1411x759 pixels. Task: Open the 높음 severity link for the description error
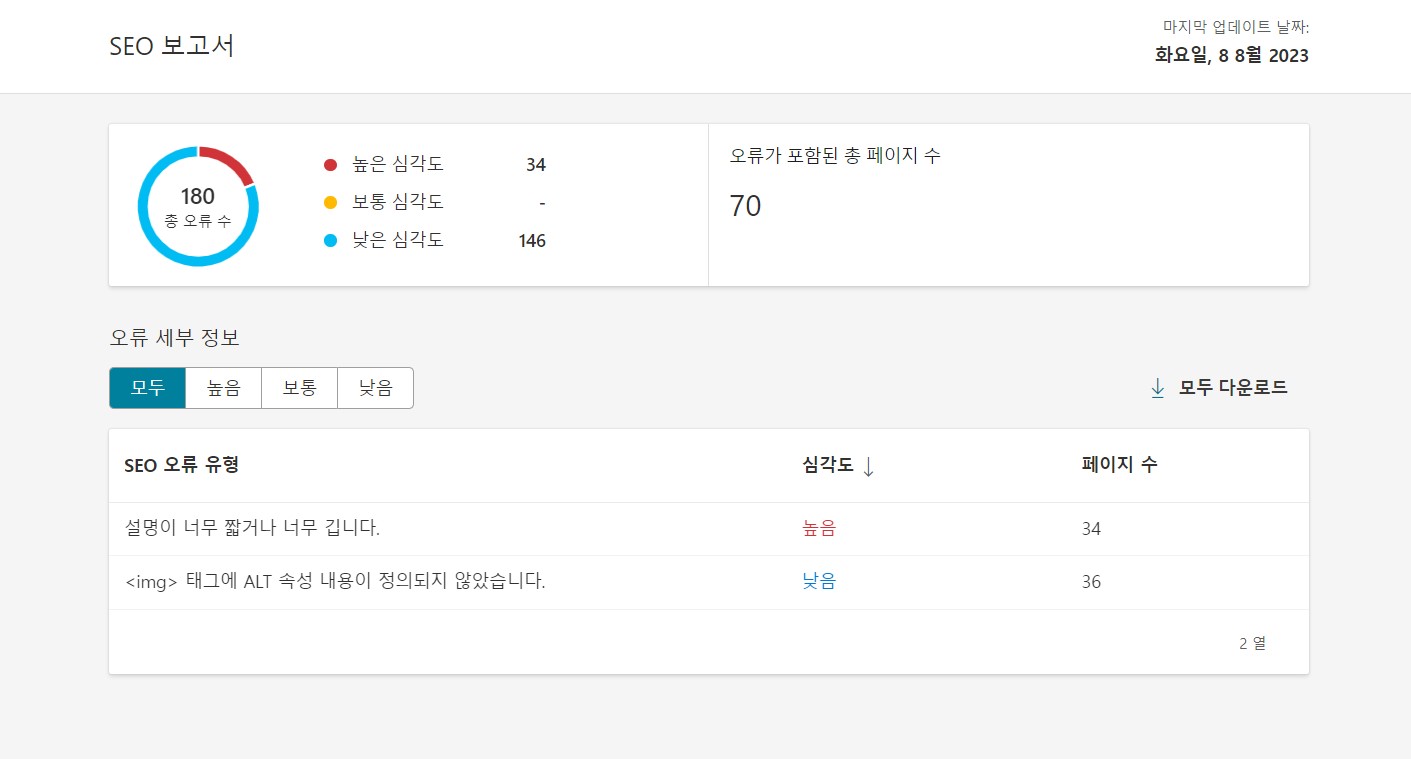(x=819, y=528)
